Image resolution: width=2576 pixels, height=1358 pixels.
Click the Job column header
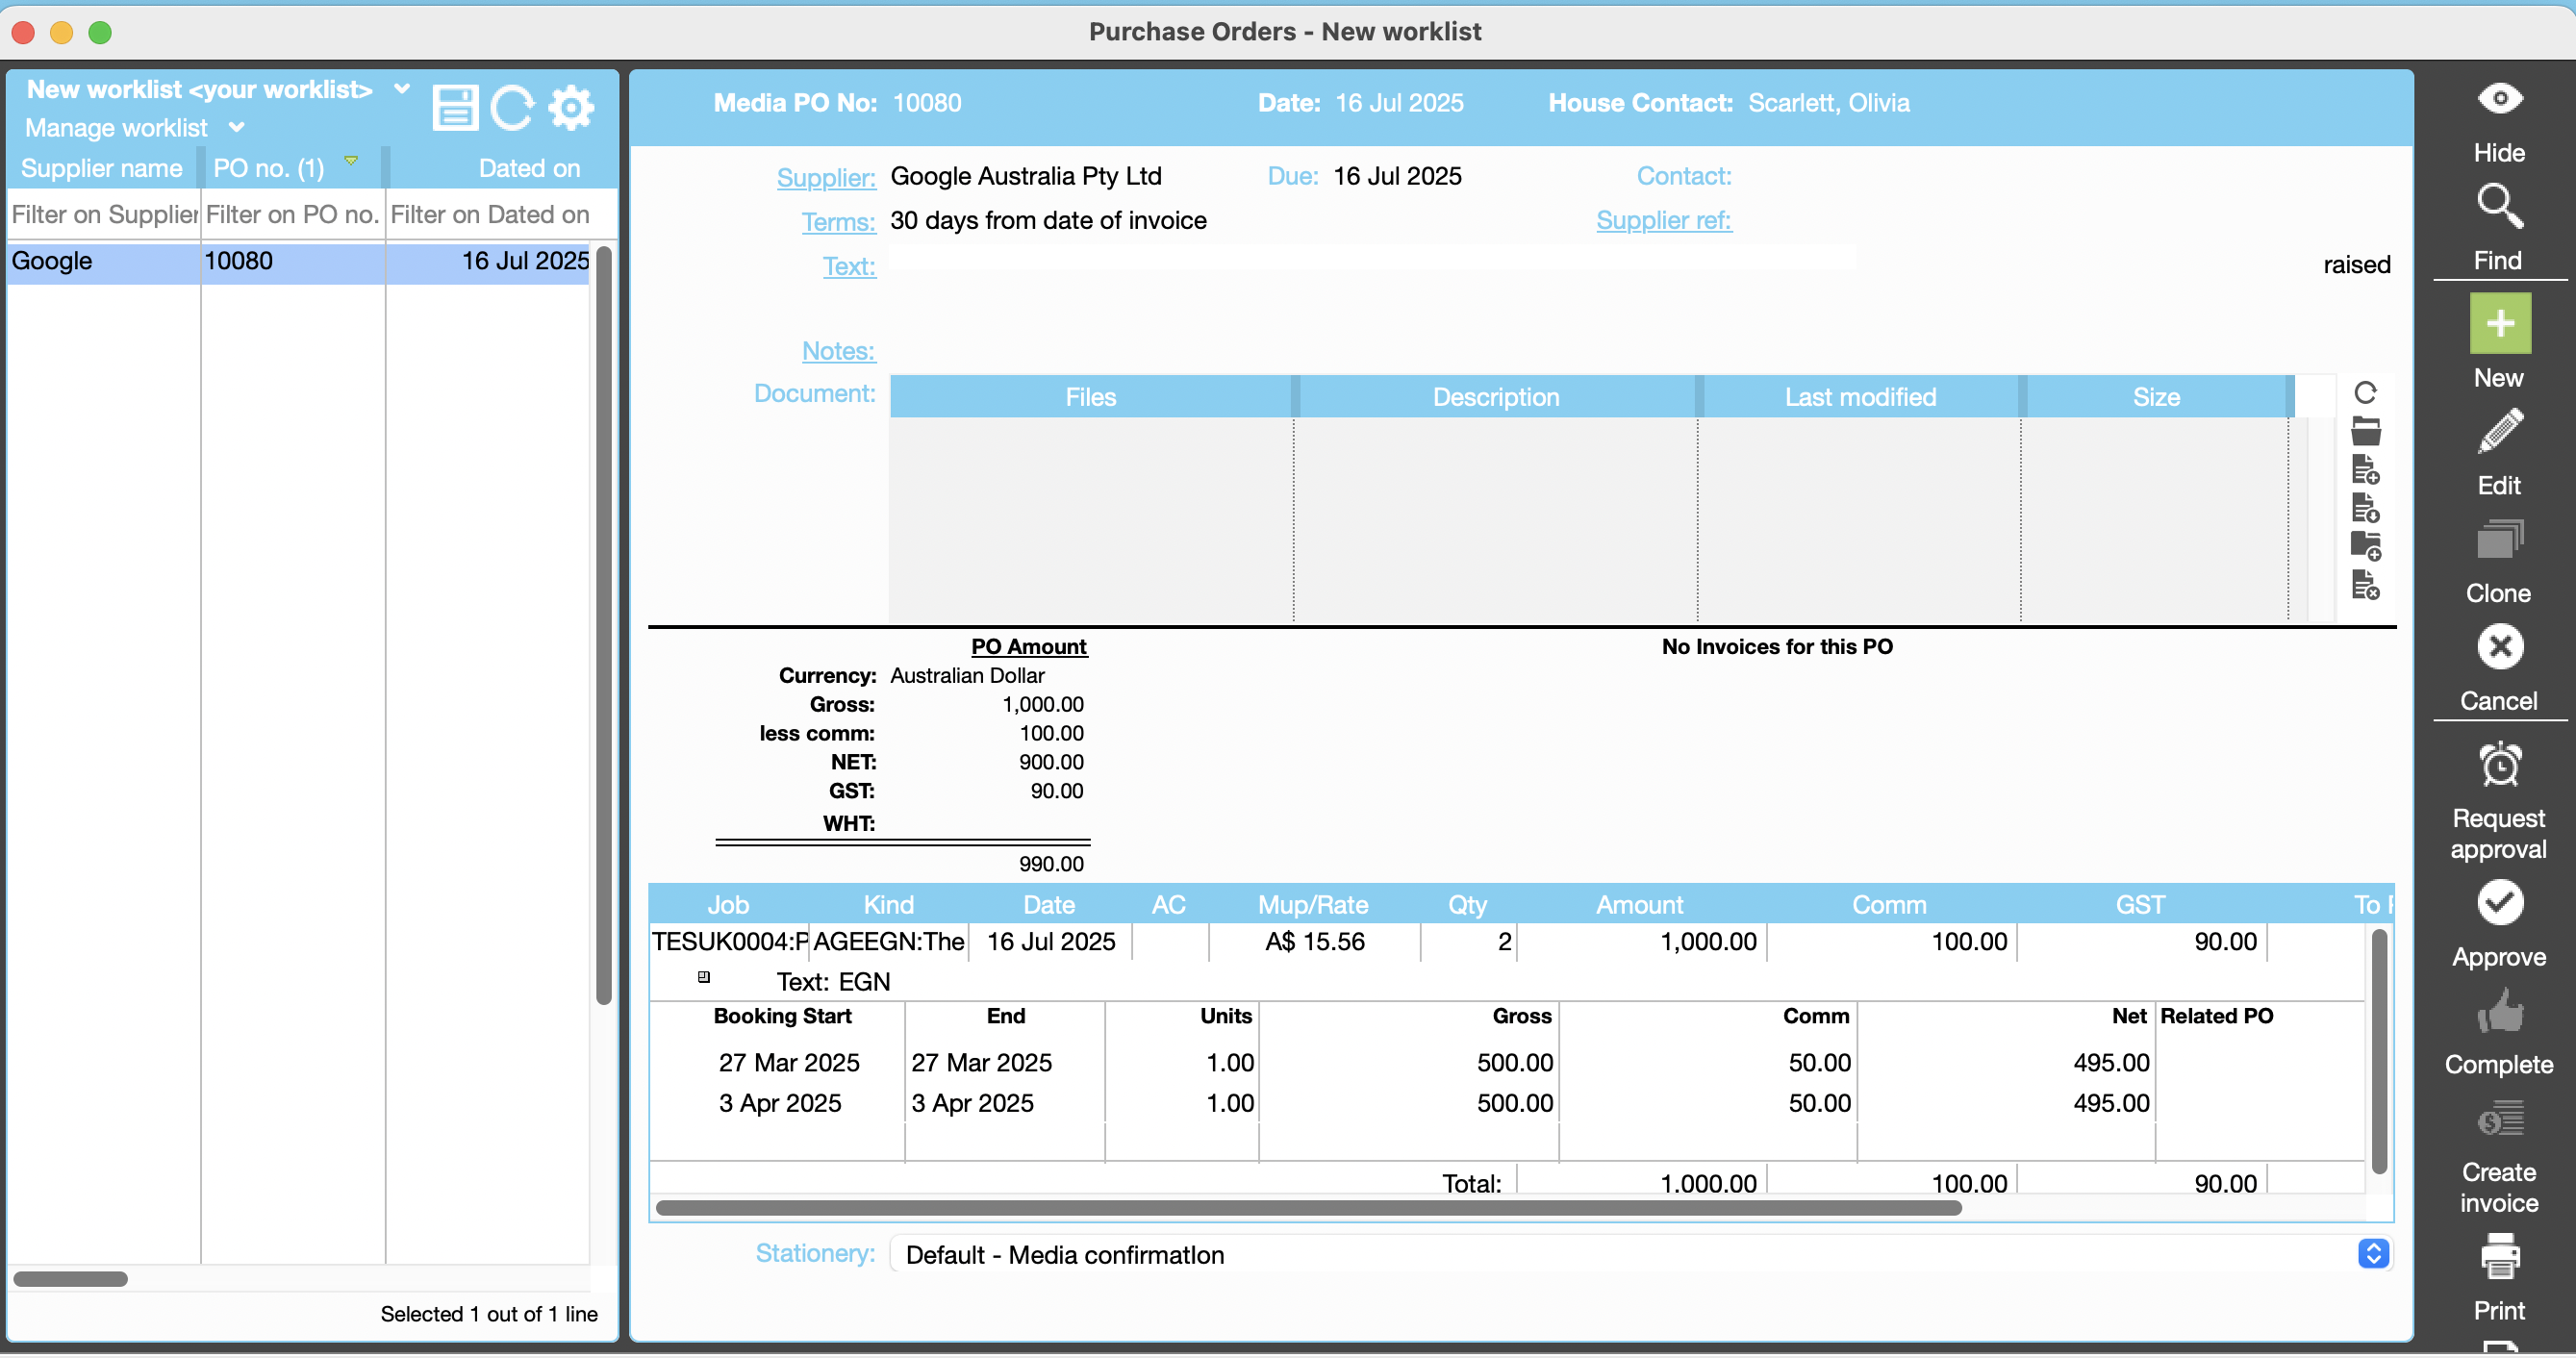[728, 905]
